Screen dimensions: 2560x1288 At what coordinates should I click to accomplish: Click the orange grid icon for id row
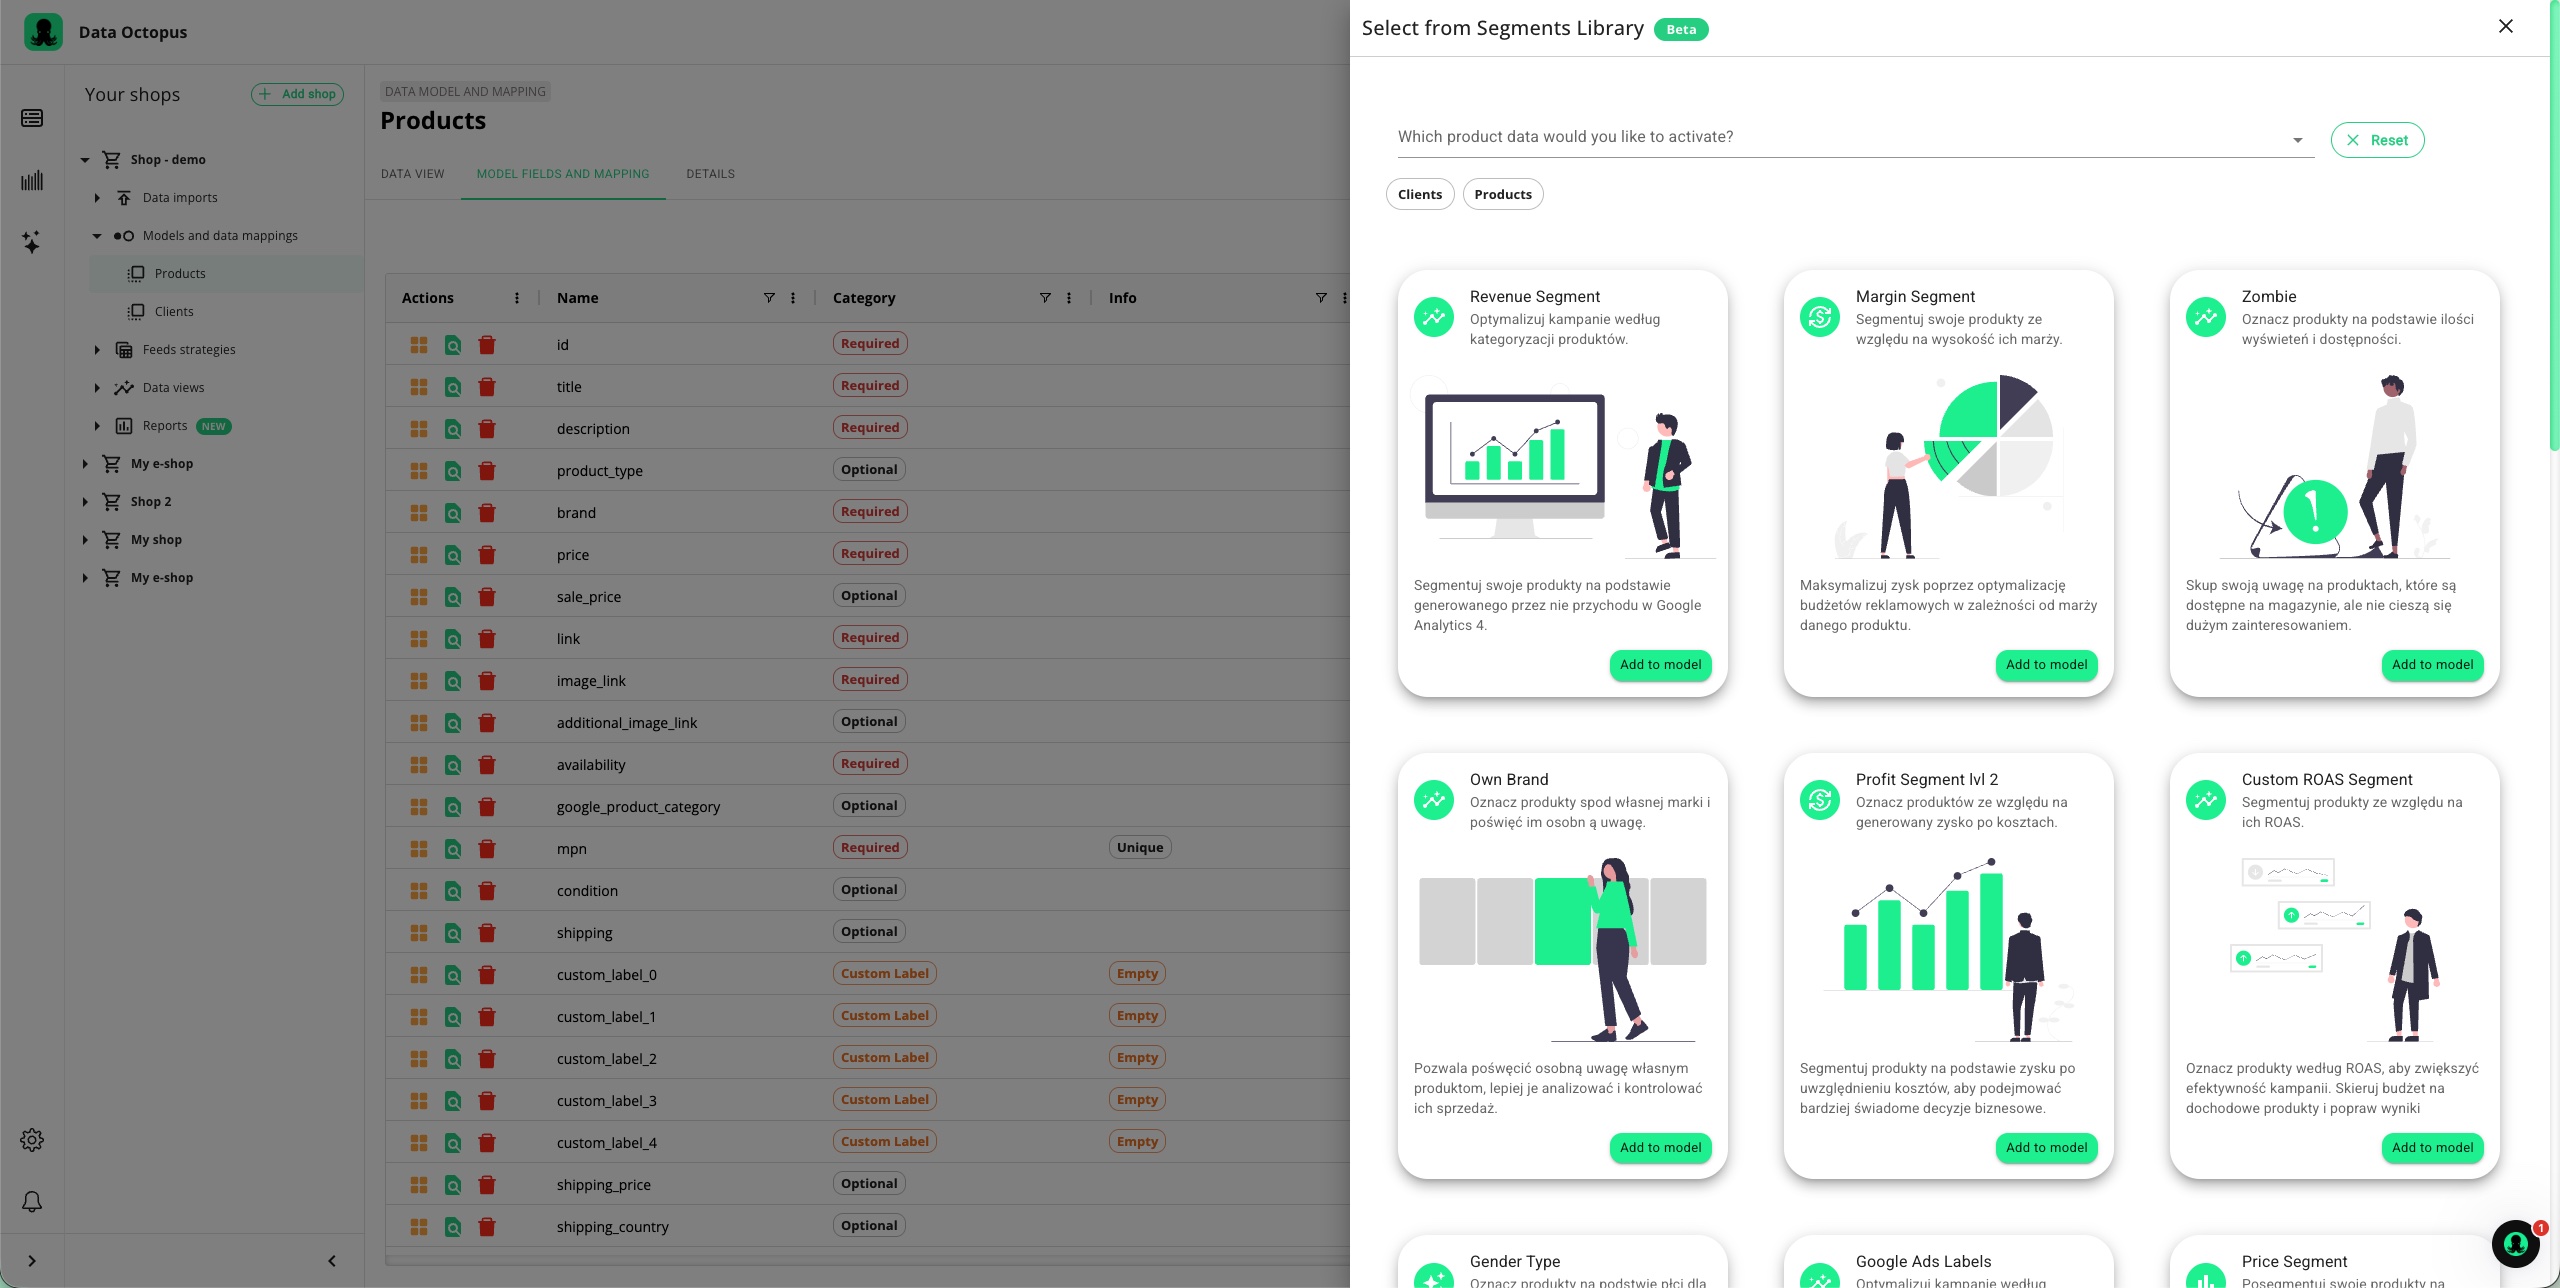pyautogui.click(x=419, y=345)
